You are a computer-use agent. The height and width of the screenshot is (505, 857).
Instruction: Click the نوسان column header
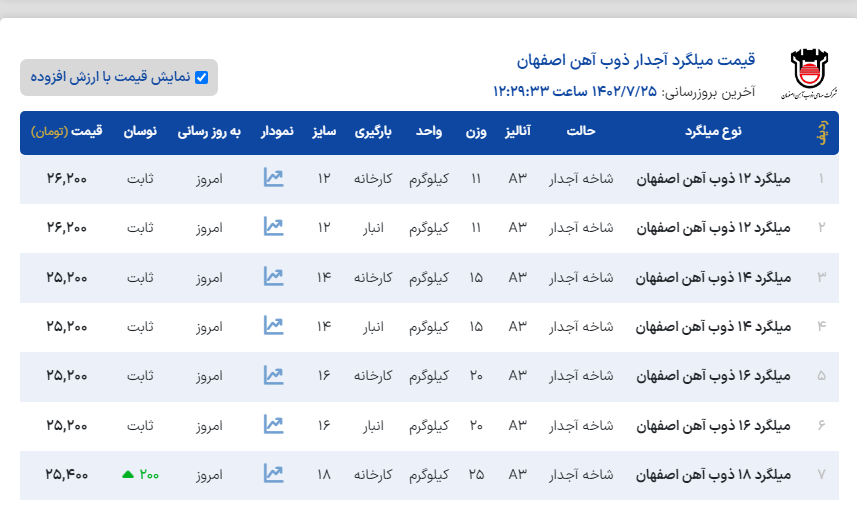[x=140, y=132]
